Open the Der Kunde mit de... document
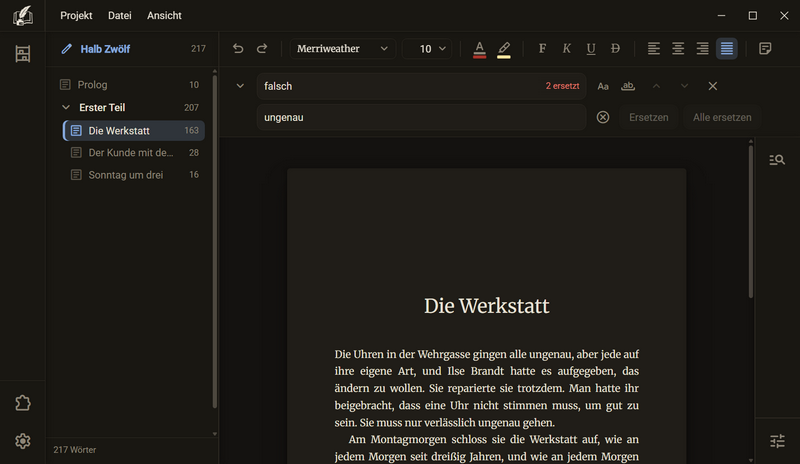 click(x=134, y=153)
